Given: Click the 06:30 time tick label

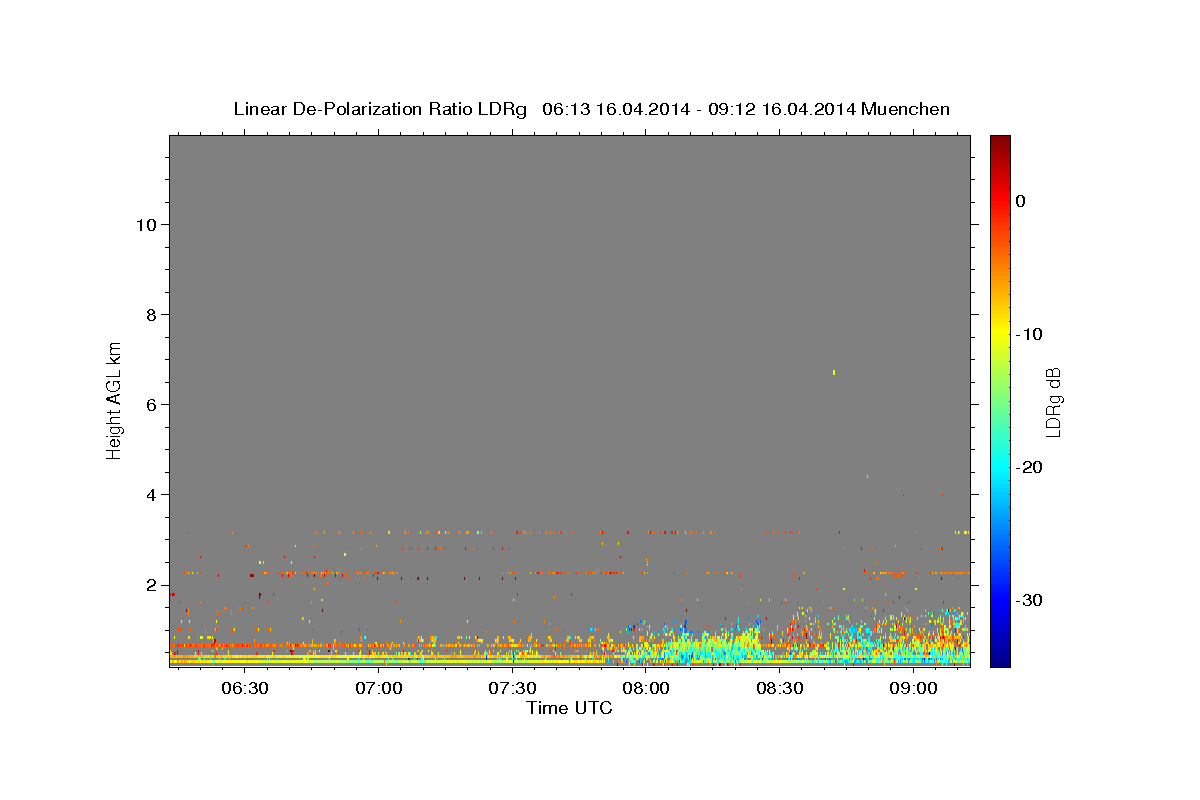Looking at the screenshot, I should coord(244,688).
